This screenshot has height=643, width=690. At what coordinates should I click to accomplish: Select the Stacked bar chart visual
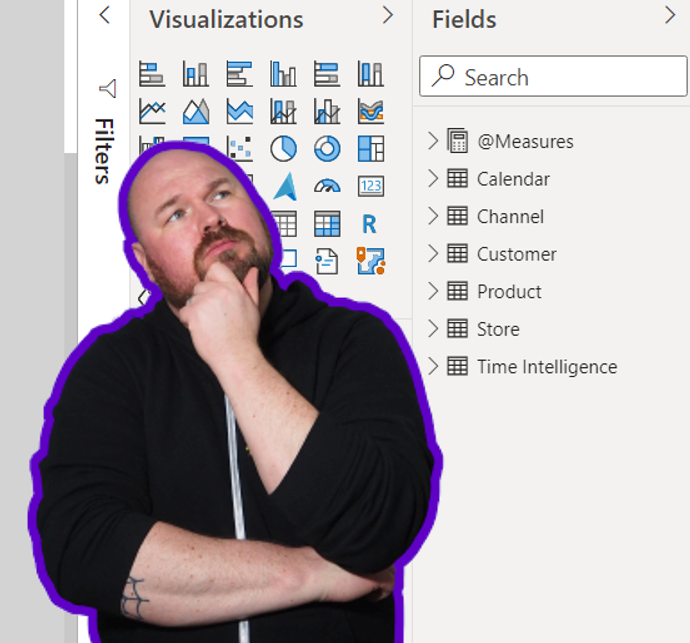point(152,73)
